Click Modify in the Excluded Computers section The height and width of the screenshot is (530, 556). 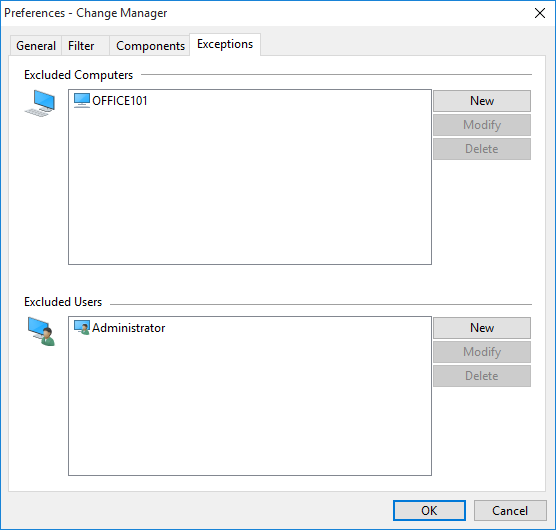click(482, 125)
